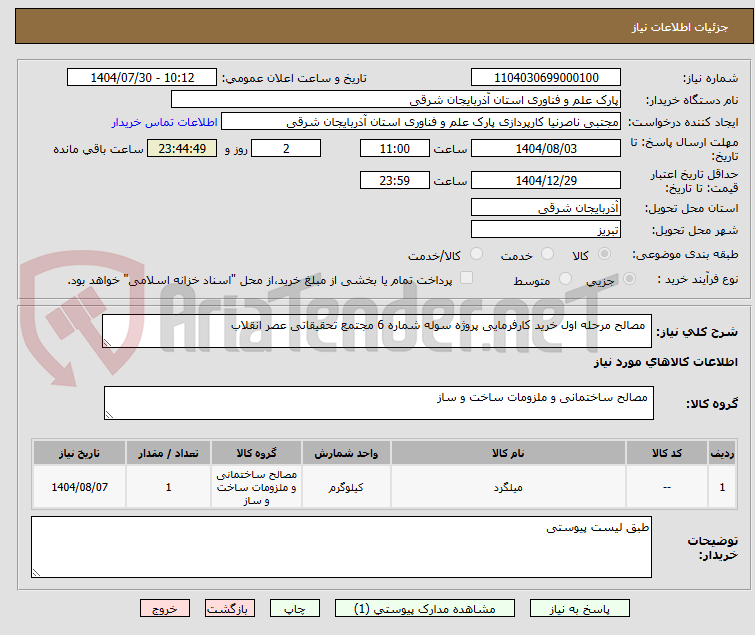
Task: Click the اطلاعات کالاهای مورد نیاز heading
Action: [665, 362]
